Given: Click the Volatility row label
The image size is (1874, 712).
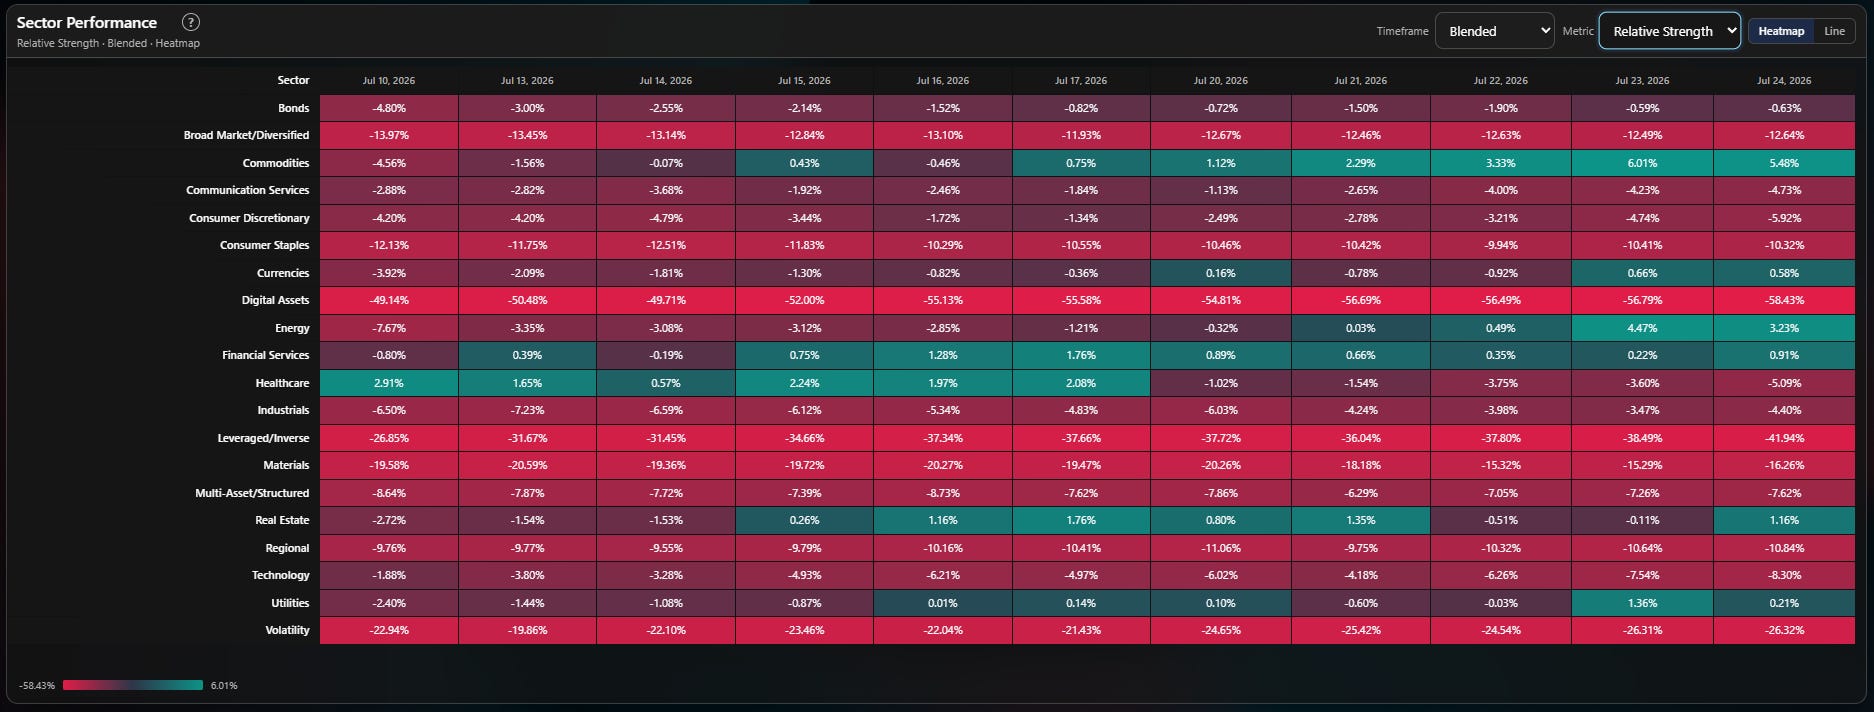Looking at the screenshot, I should click(287, 630).
